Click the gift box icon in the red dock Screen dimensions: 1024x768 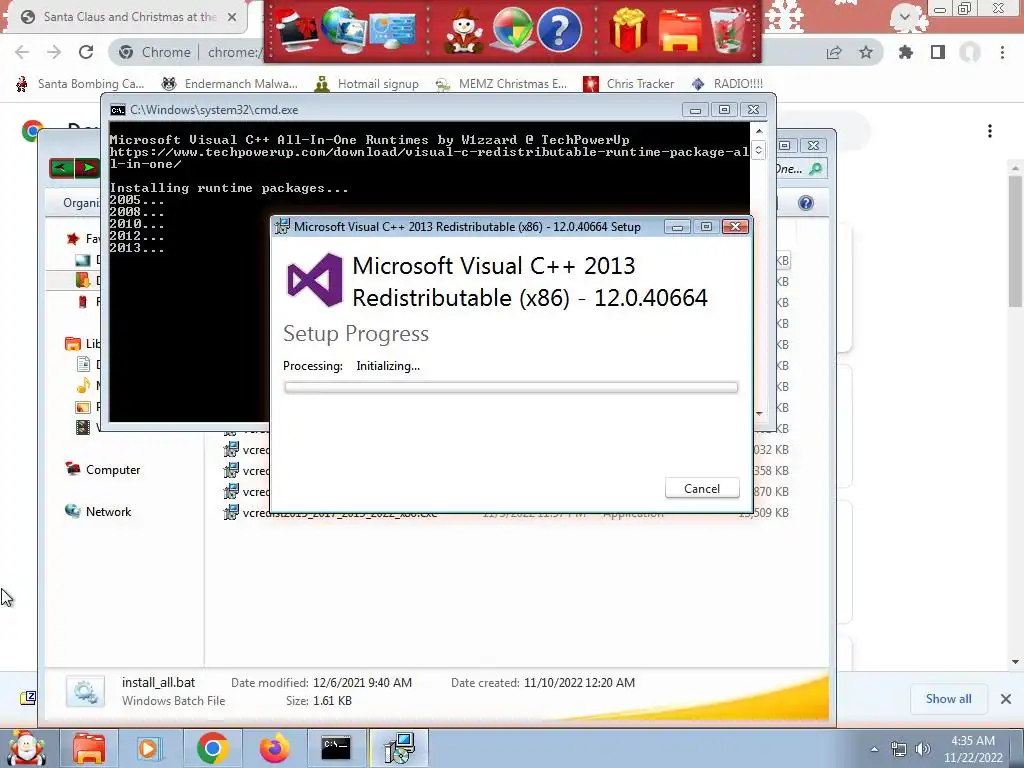[628, 30]
